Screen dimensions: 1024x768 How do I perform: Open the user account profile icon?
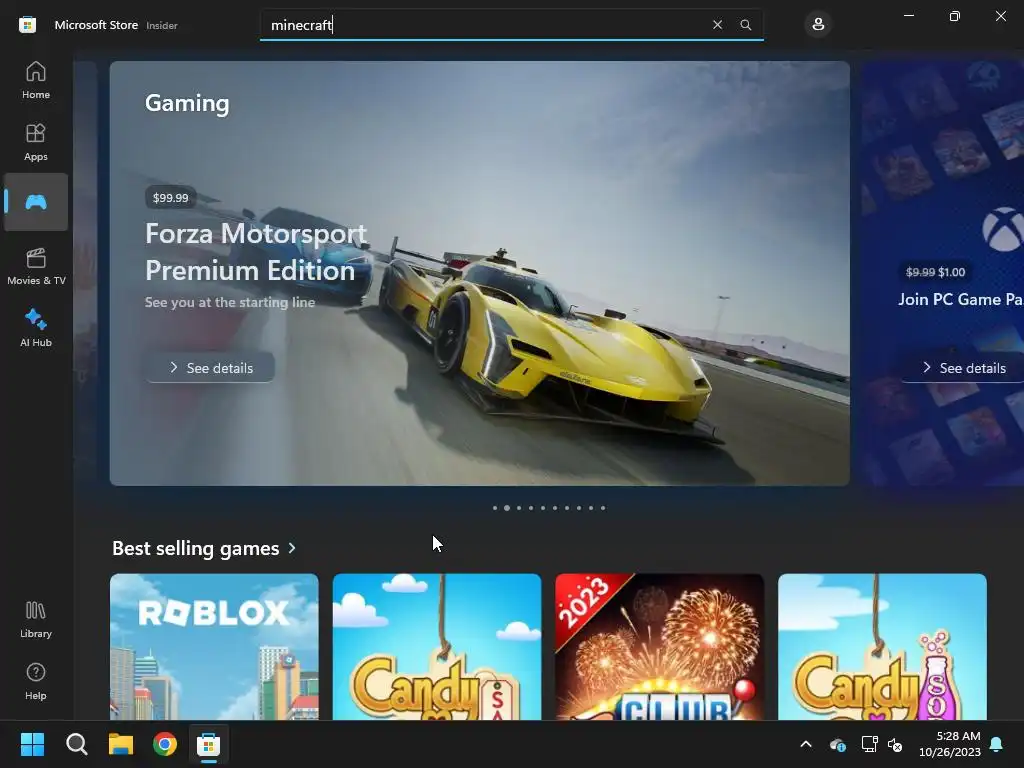818,25
